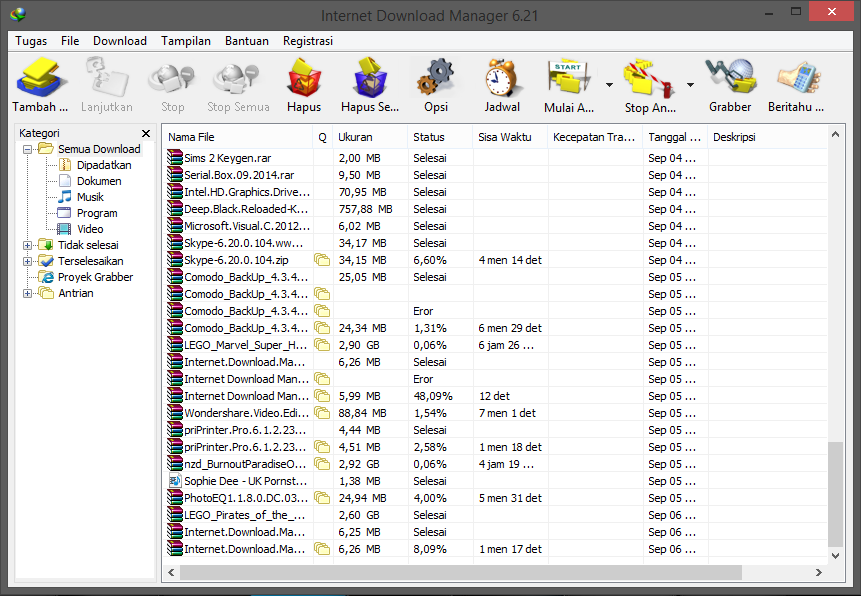Click the Stop toolbar icon
This screenshot has height=596, width=861.
[x=172, y=78]
